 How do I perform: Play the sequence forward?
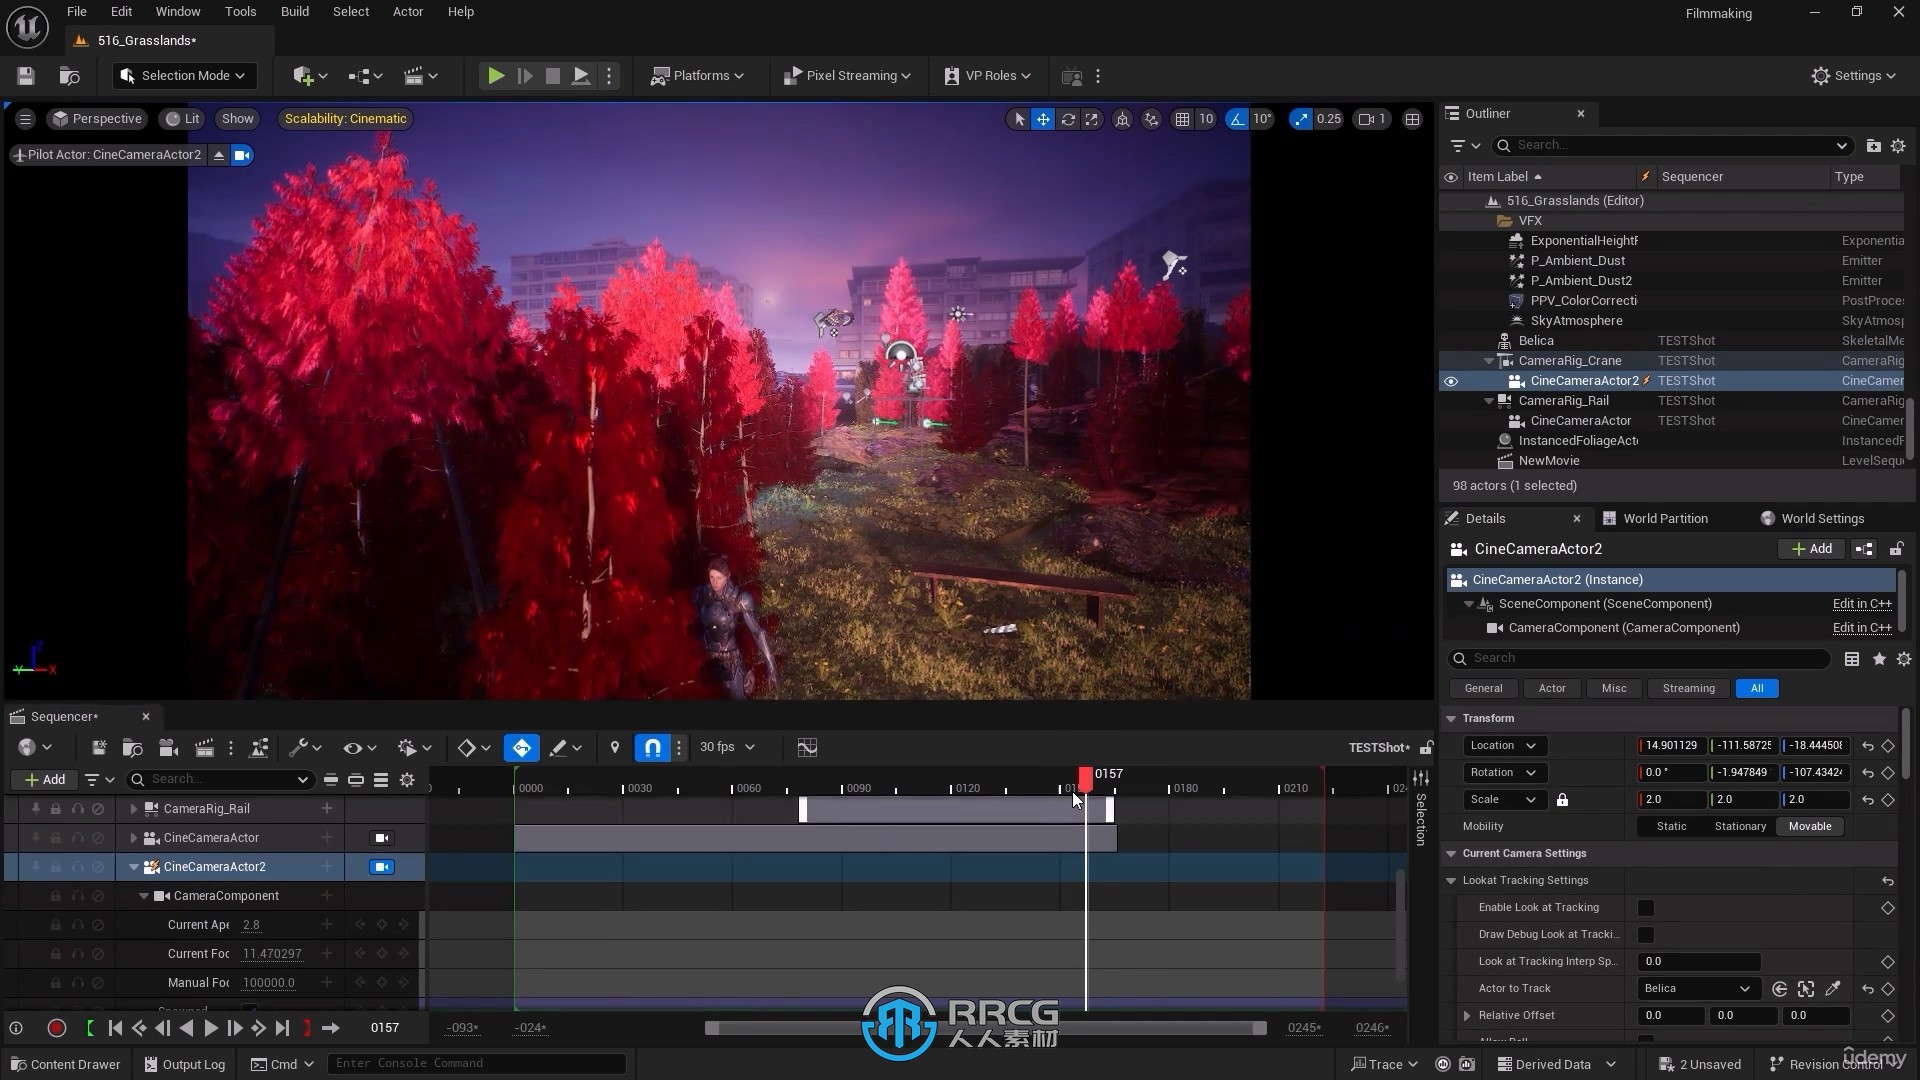click(x=210, y=1028)
